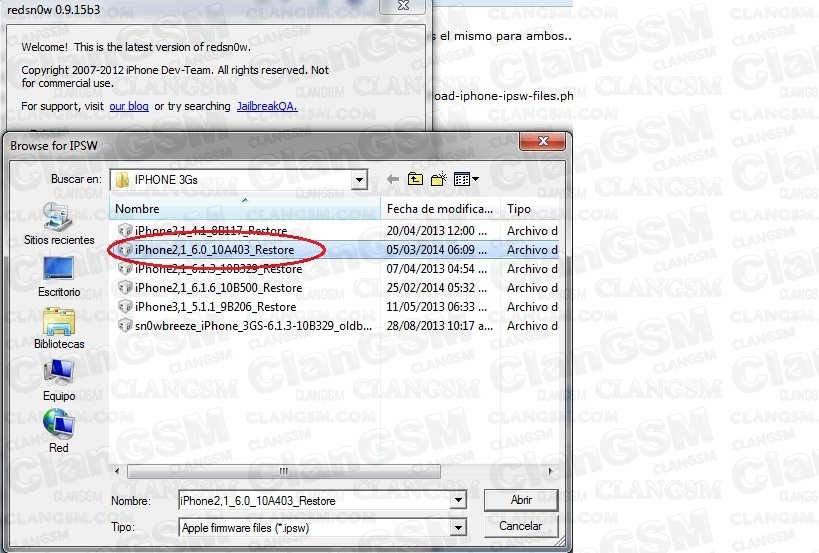Open Red network location in sidebar
819x553 pixels.
[59, 432]
